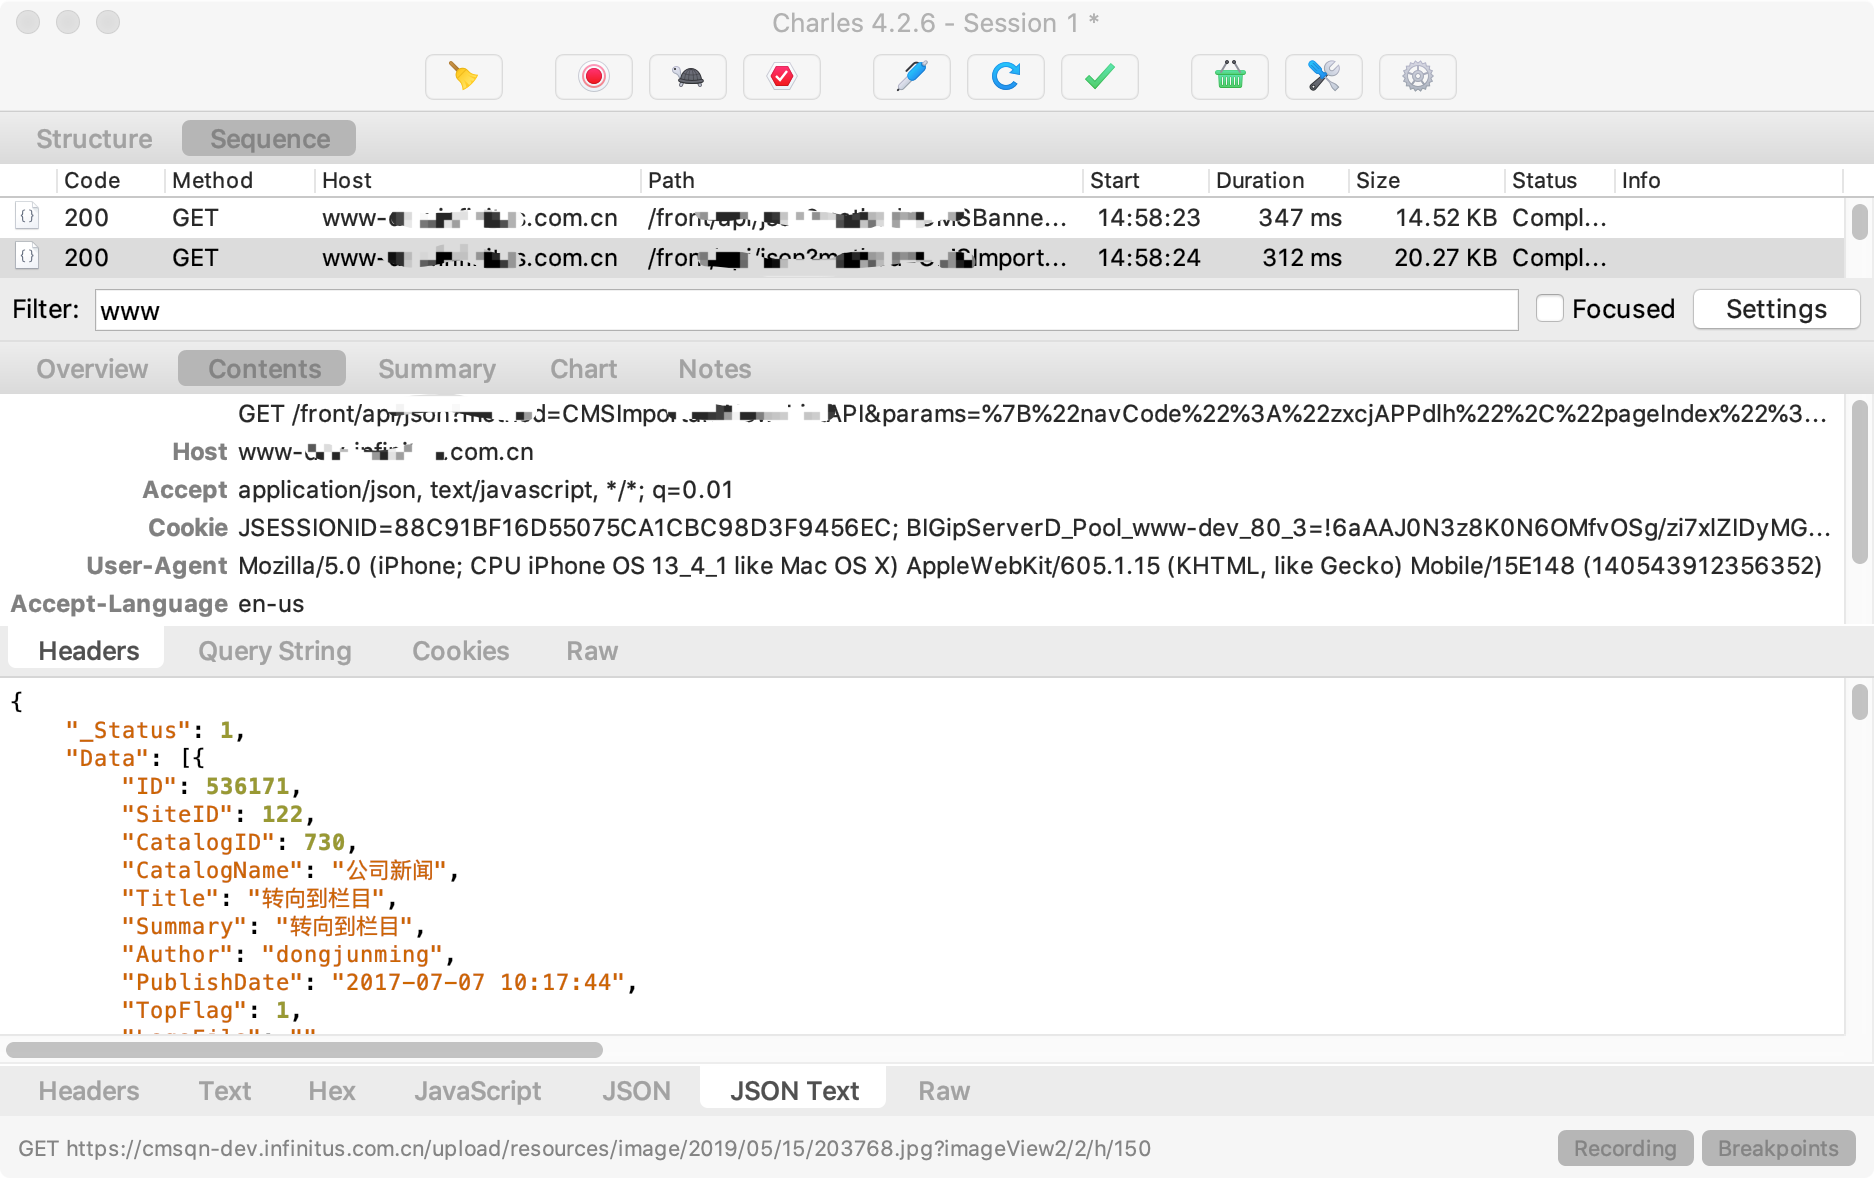The height and width of the screenshot is (1178, 1874).
Task: Enable throttling with the turtle icon
Action: point(687,77)
